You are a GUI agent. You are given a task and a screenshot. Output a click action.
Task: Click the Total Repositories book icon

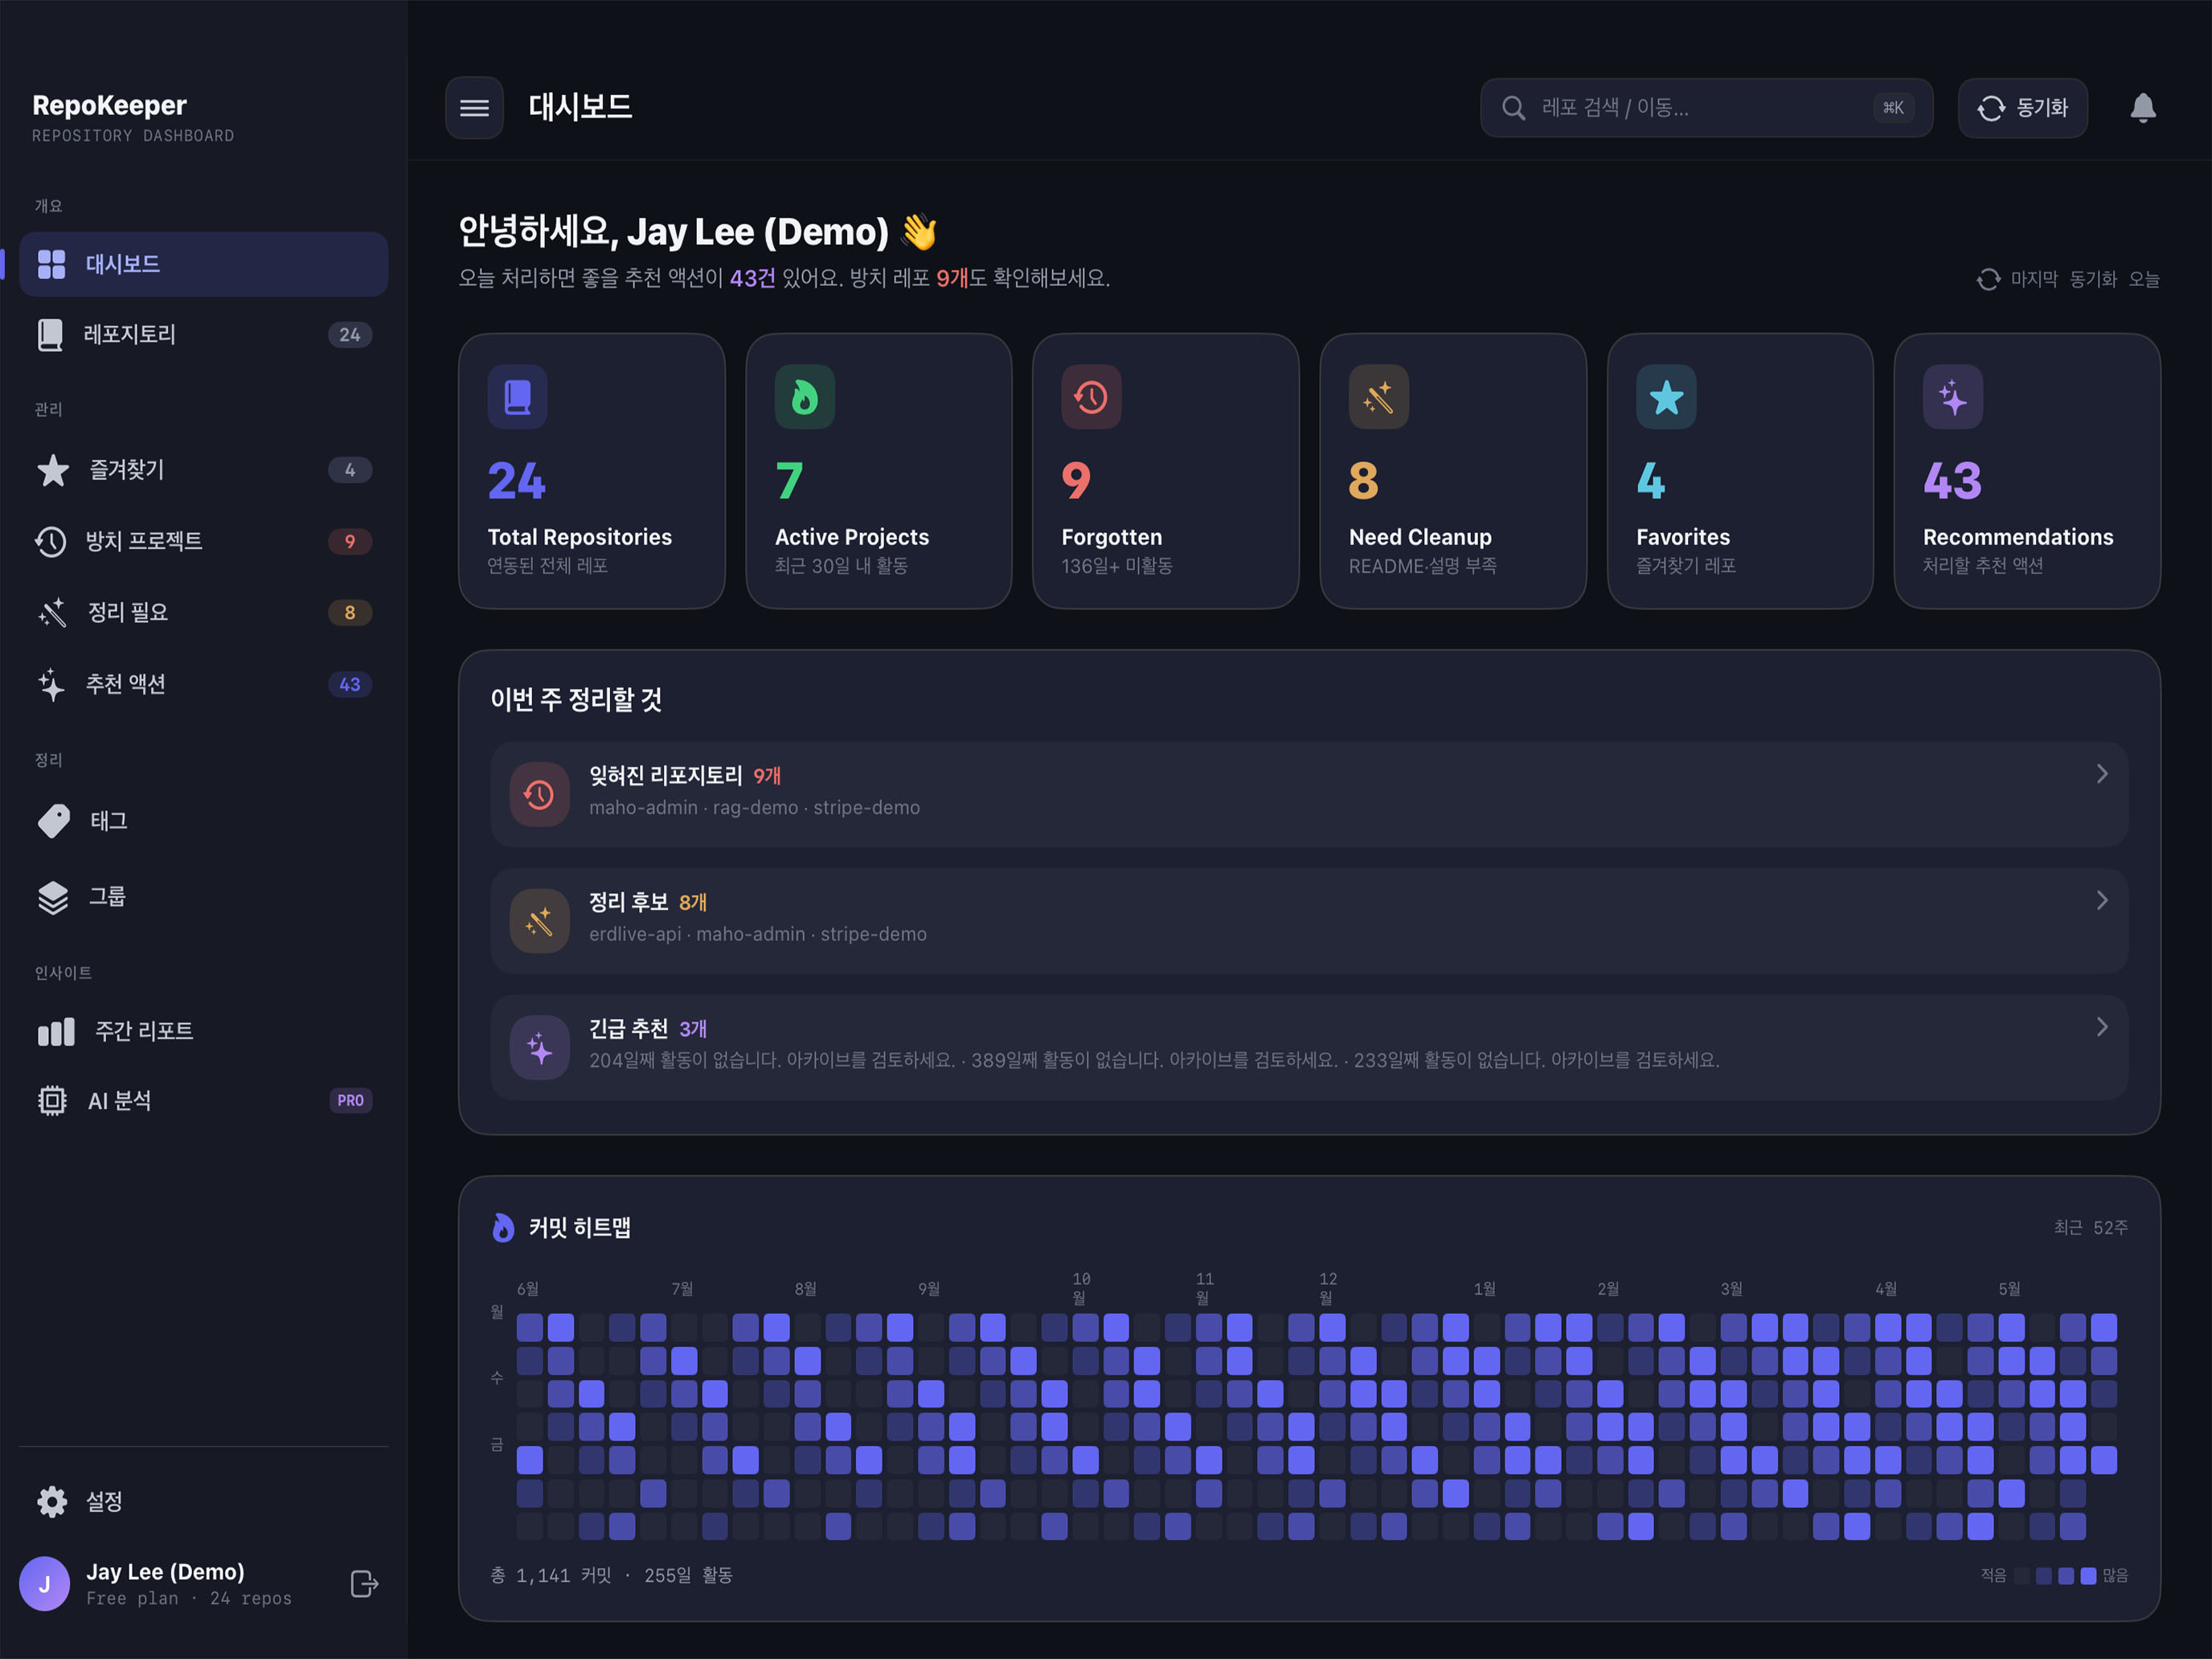click(517, 397)
